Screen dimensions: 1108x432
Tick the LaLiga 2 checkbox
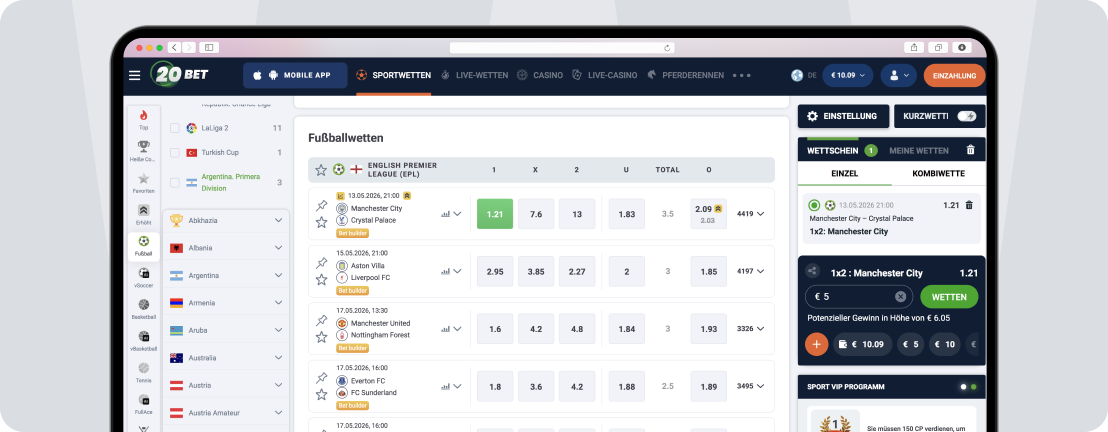tap(175, 128)
